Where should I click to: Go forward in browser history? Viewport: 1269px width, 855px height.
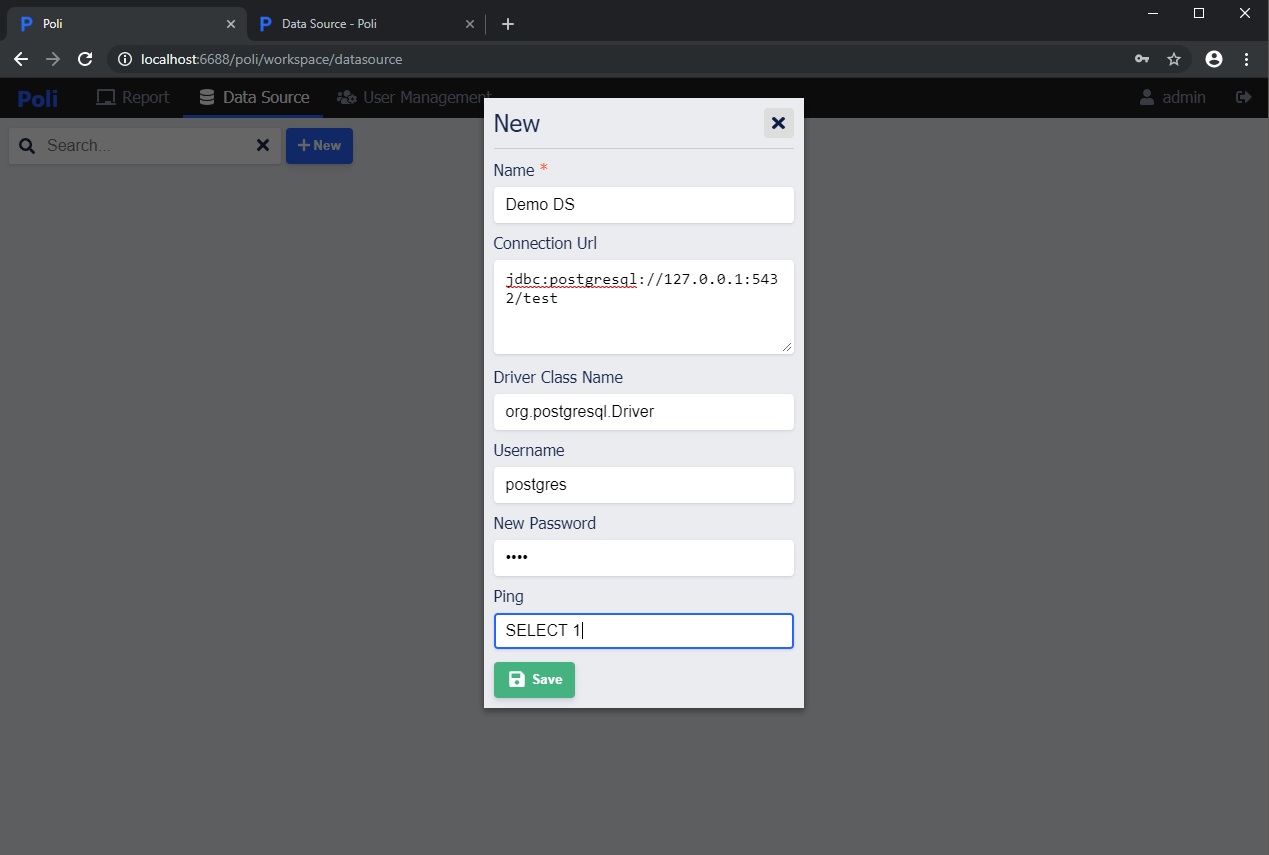53,59
